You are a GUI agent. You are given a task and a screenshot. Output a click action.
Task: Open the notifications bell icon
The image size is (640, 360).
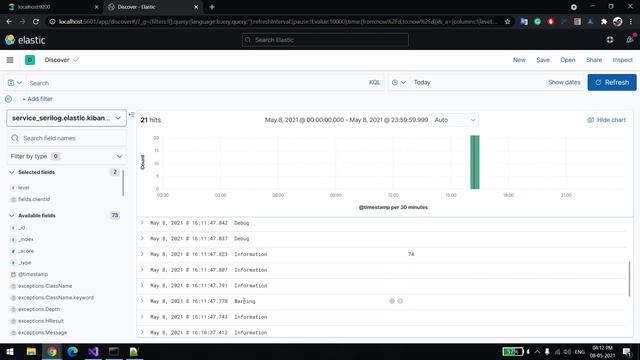(x=630, y=40)
